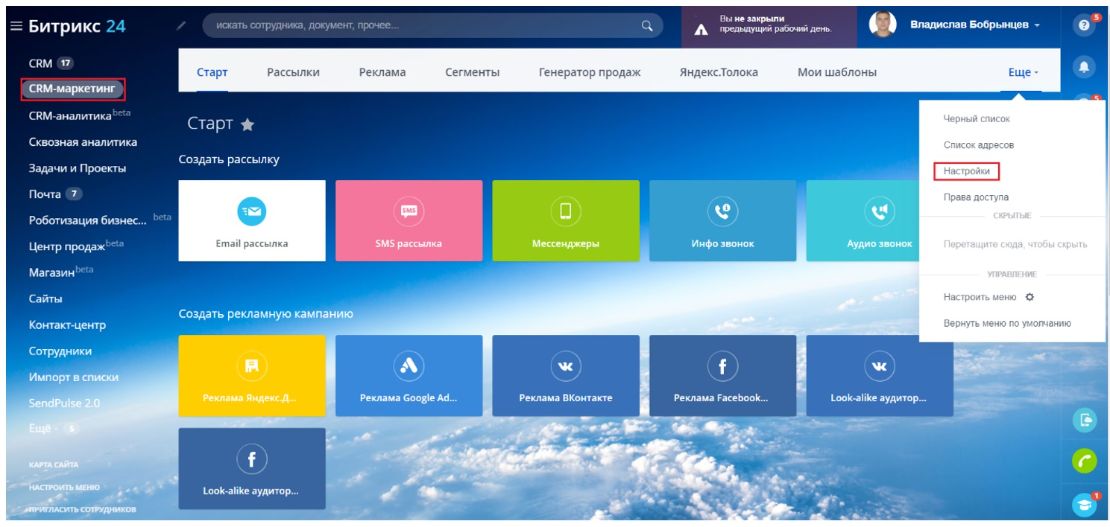The height and width of the screenshot is (527, 1110).
Task: Select Настройки in dropdown menu
Action: click(966, 171)
